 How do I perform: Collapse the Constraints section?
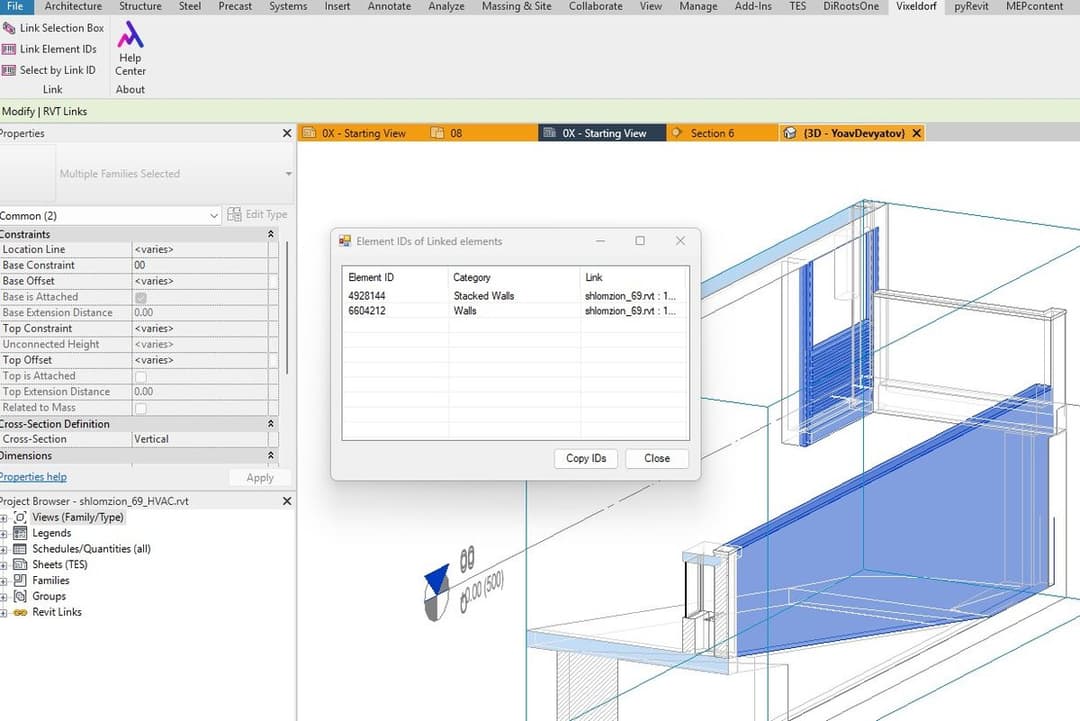[x=271, y=234]
